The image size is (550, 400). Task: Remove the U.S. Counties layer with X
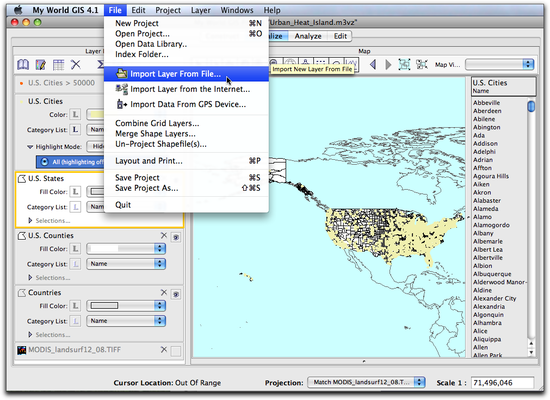[x=164, y=235]
